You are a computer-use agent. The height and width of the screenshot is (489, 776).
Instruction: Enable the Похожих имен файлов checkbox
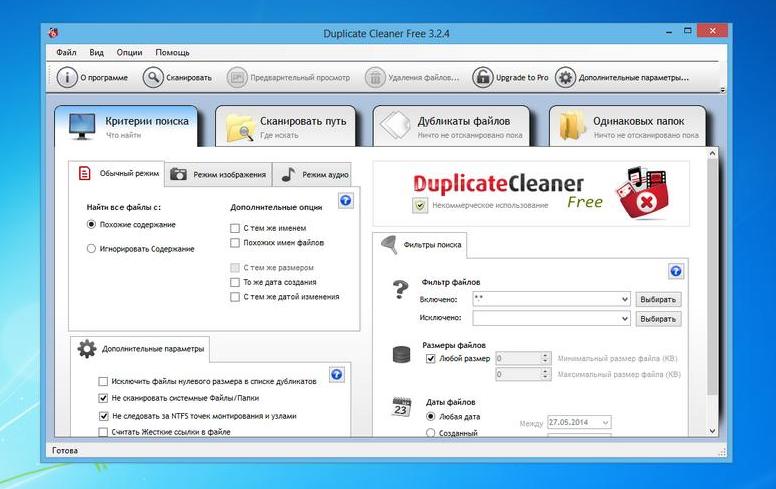point(235,243)
